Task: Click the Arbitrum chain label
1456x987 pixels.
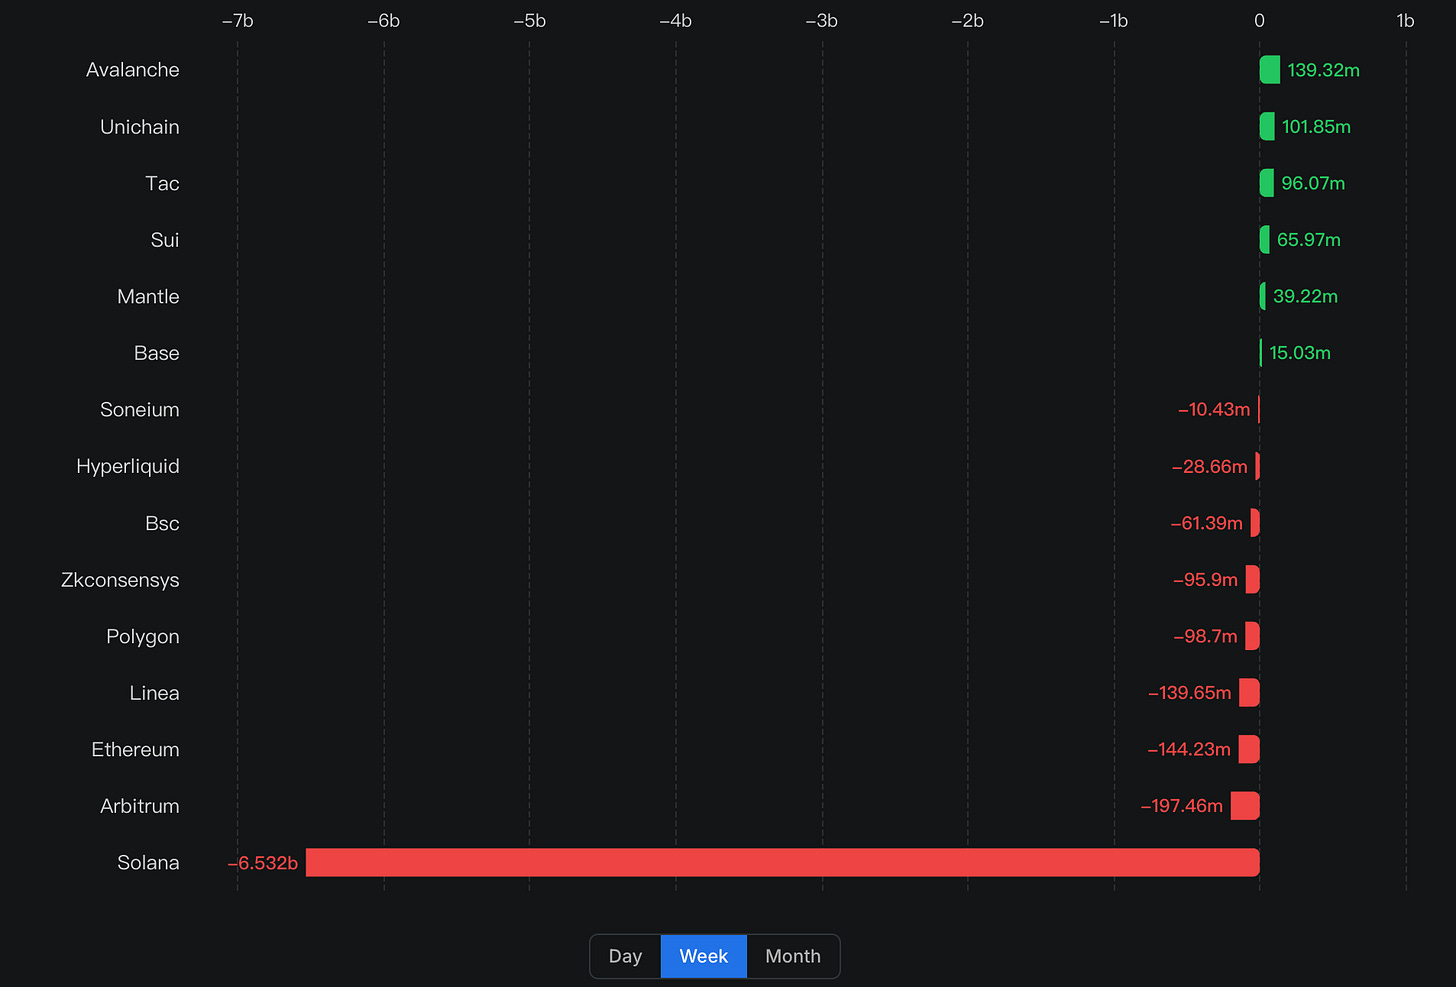Action: click(140, 806)
